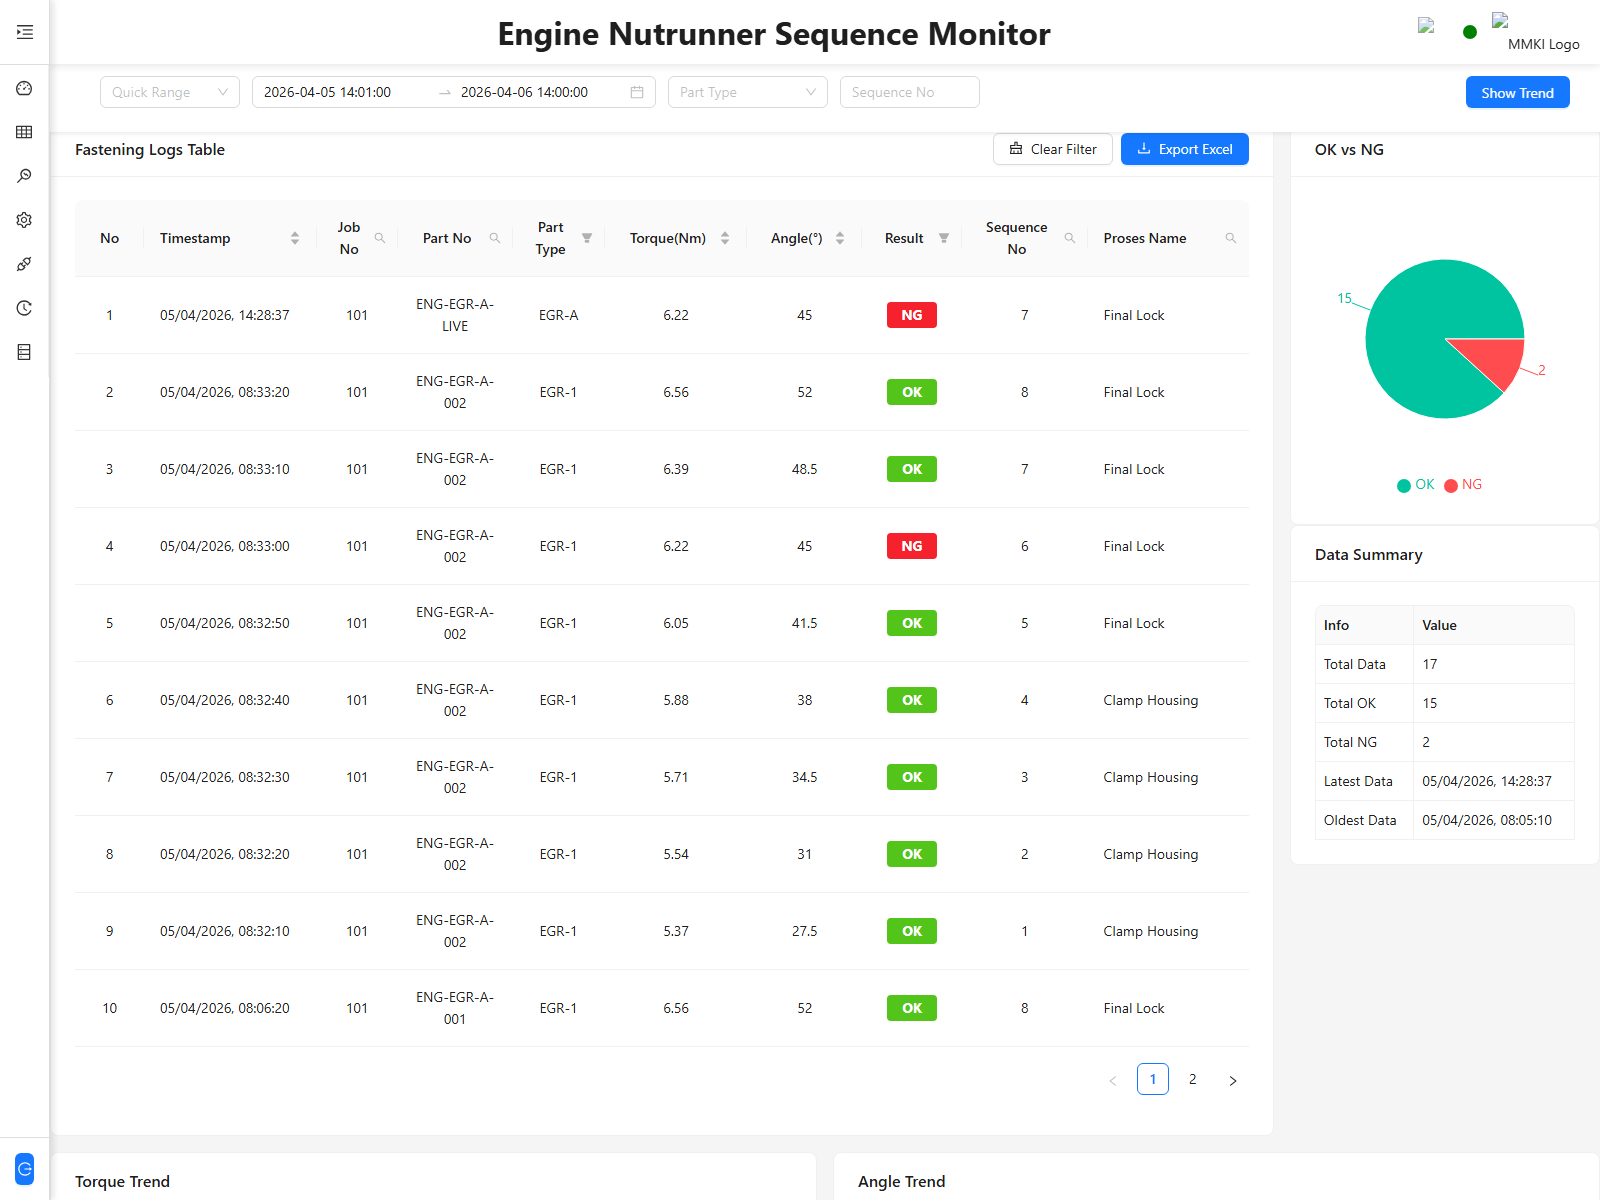Click angle value 48.5 in row 3
Viewport: 1600px width, 1200px height.
pos(805,469)
